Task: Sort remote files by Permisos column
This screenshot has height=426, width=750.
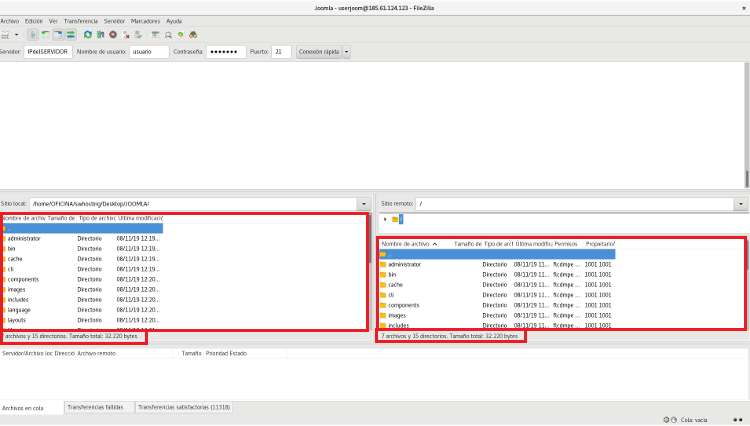Action: (566, 244)
